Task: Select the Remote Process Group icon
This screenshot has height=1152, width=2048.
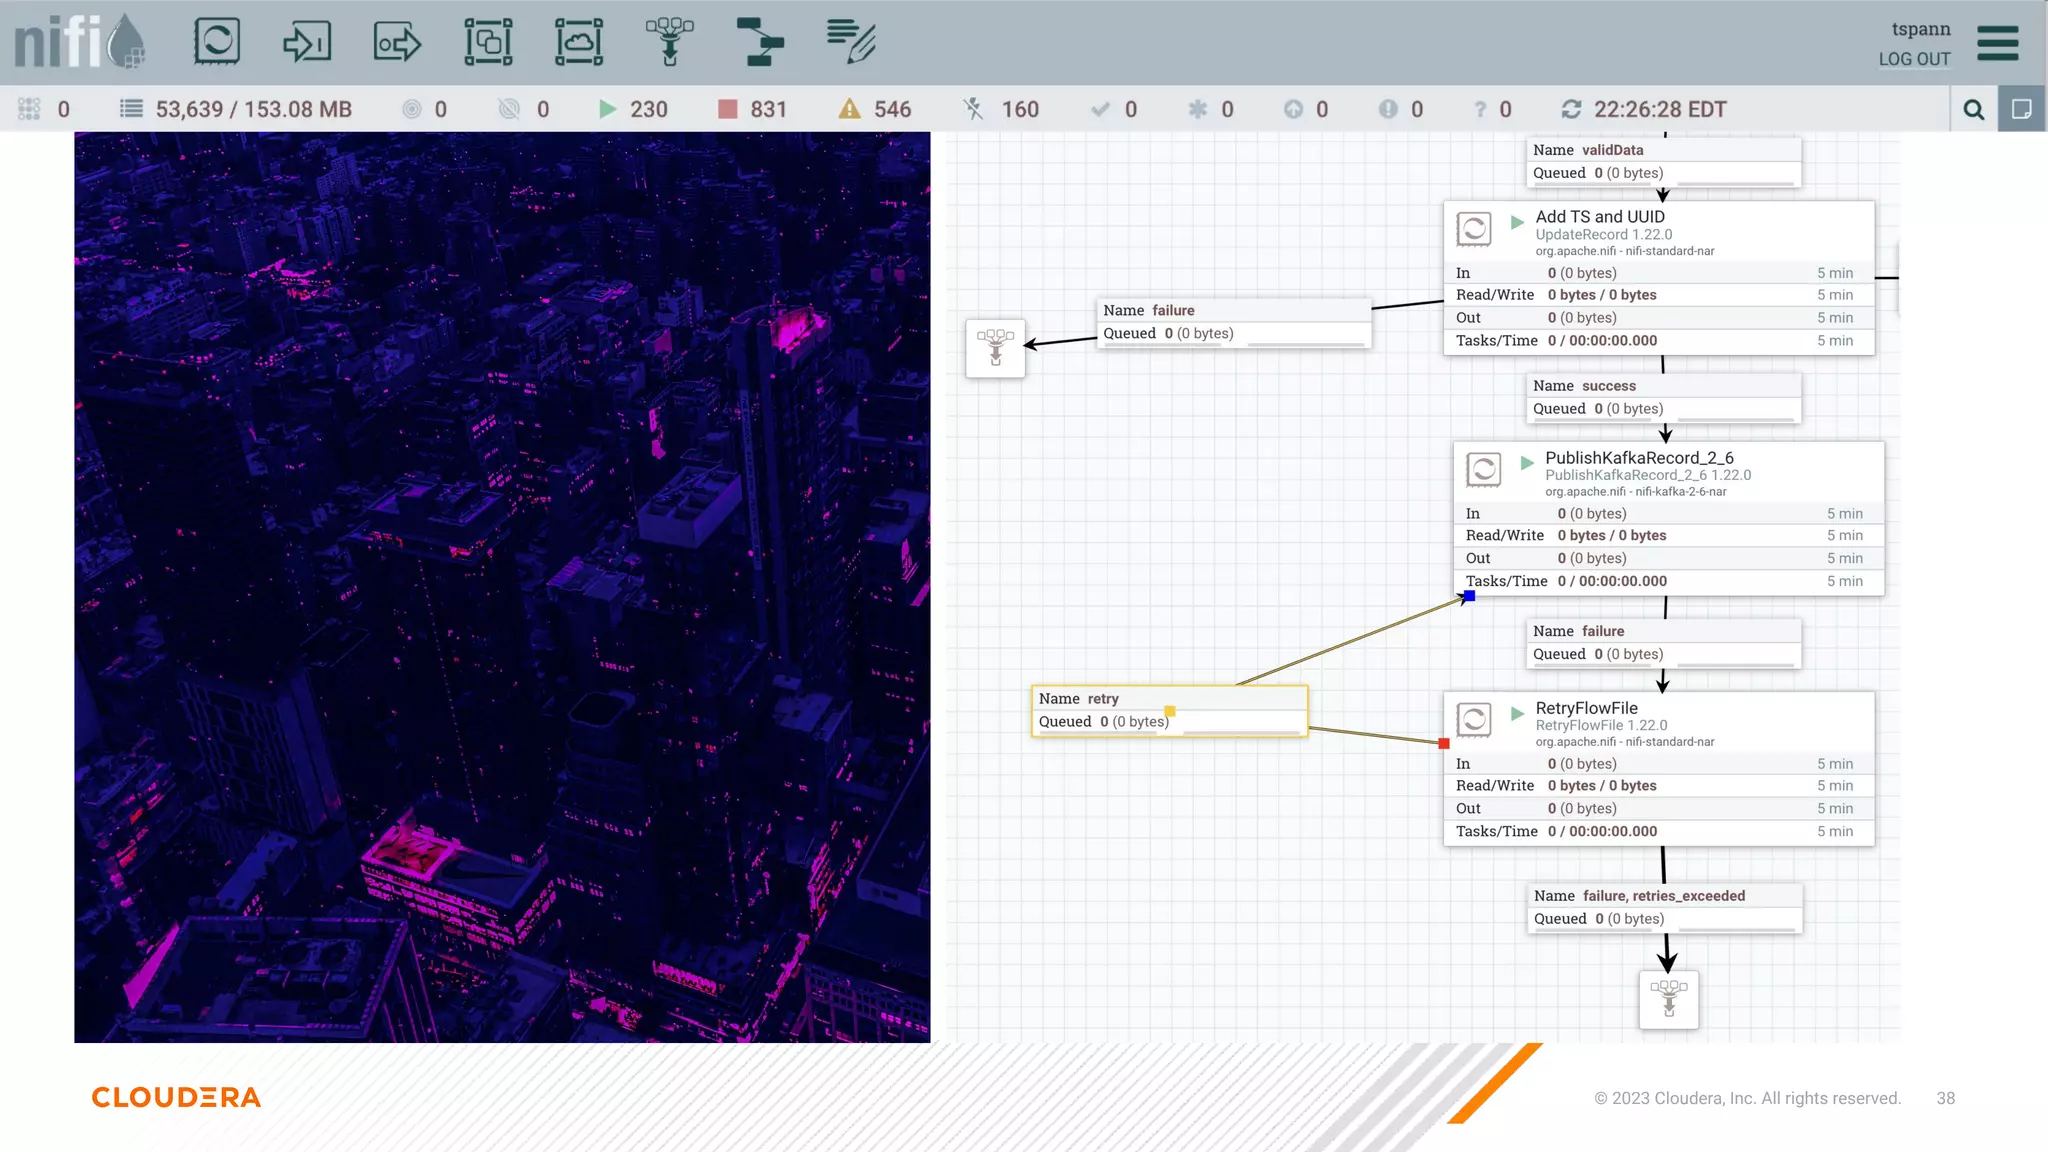Action: coord(579,42)
